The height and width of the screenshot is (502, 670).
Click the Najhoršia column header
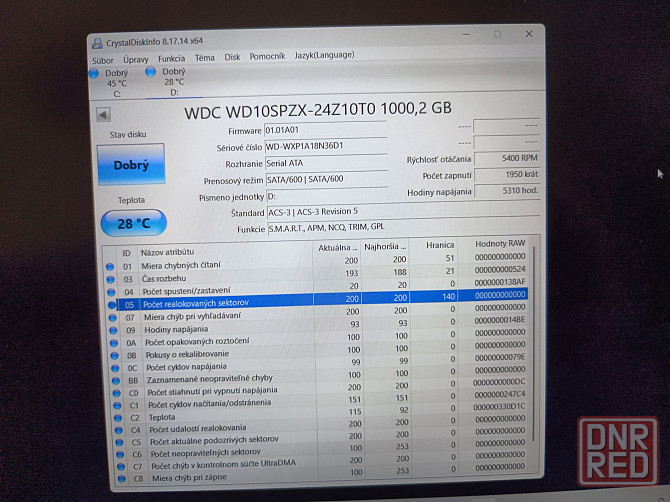point(385,246)
